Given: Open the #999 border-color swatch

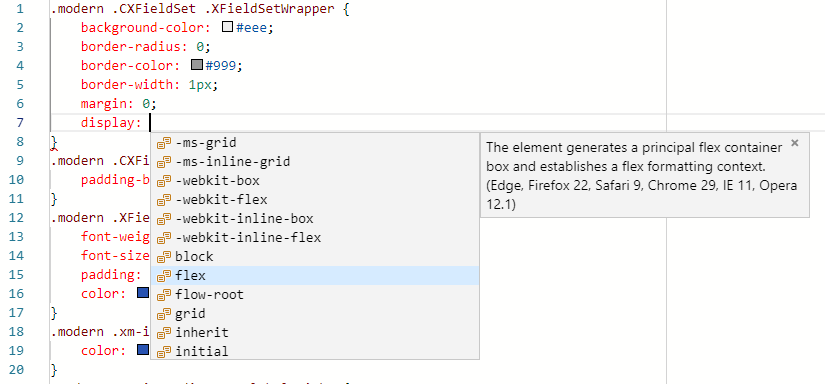Looking at the screenshot, I should click(197, 65).
